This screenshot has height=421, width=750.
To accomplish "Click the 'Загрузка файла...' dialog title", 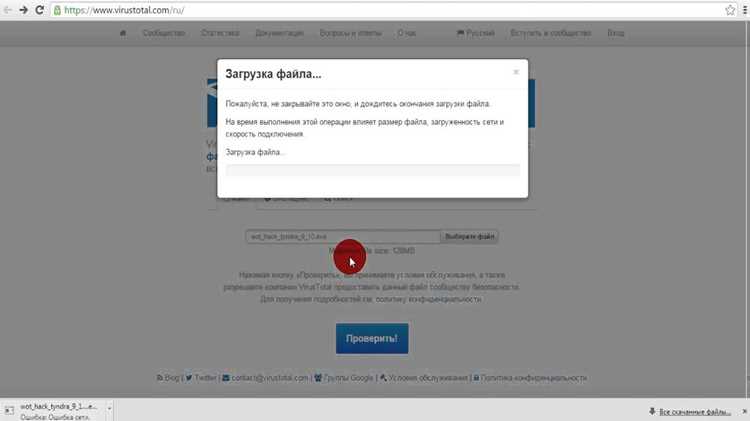I will tap(274, 74).
